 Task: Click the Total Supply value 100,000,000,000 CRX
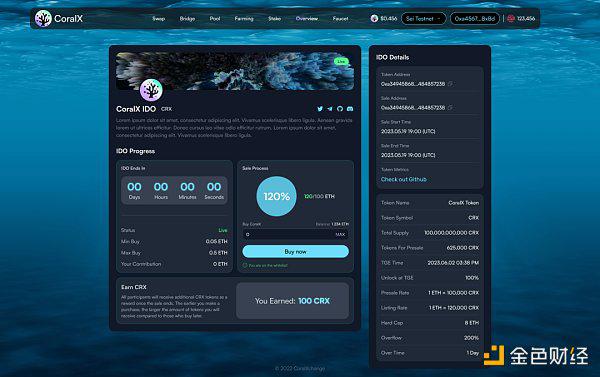(452, 233)
